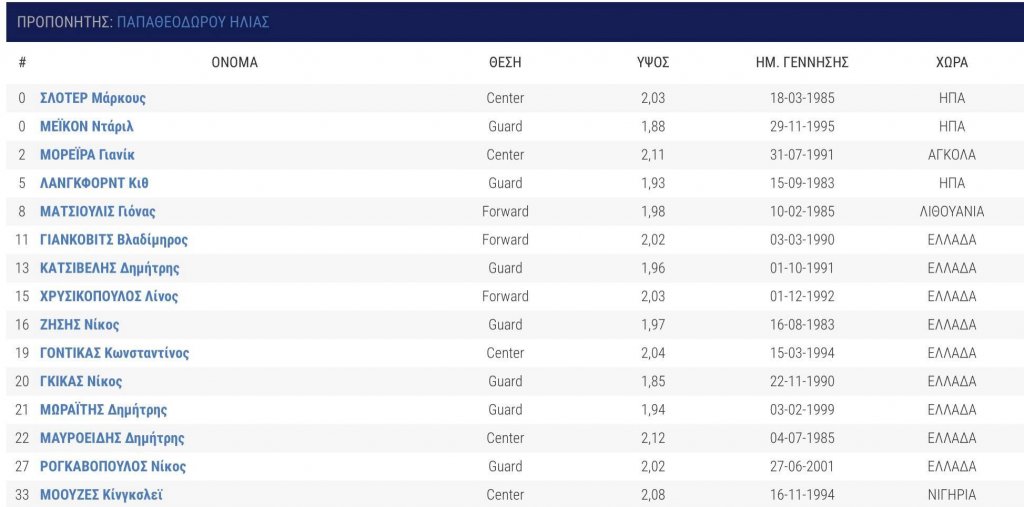Click ΖΗΣΗΣ Νίκος name link

pyautogui.click(x=80, y=325)
